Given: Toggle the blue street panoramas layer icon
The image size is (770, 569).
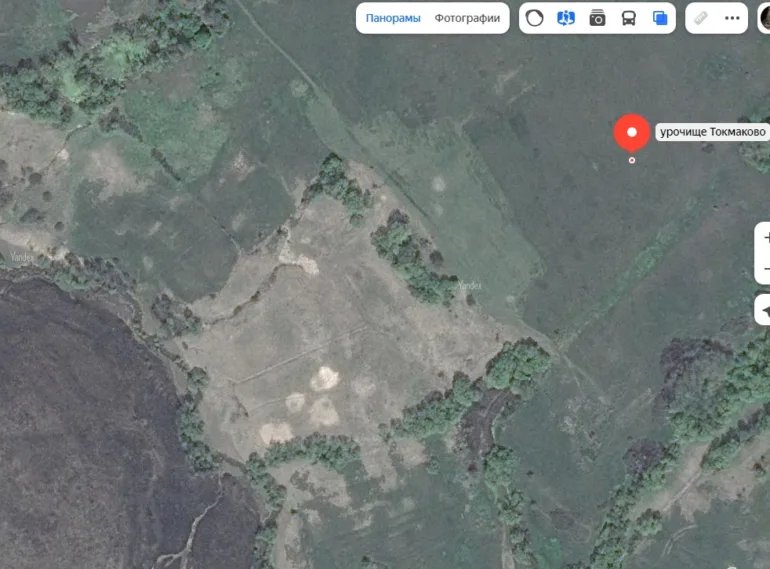Looking at the screenshot, I should coord(566,18).
